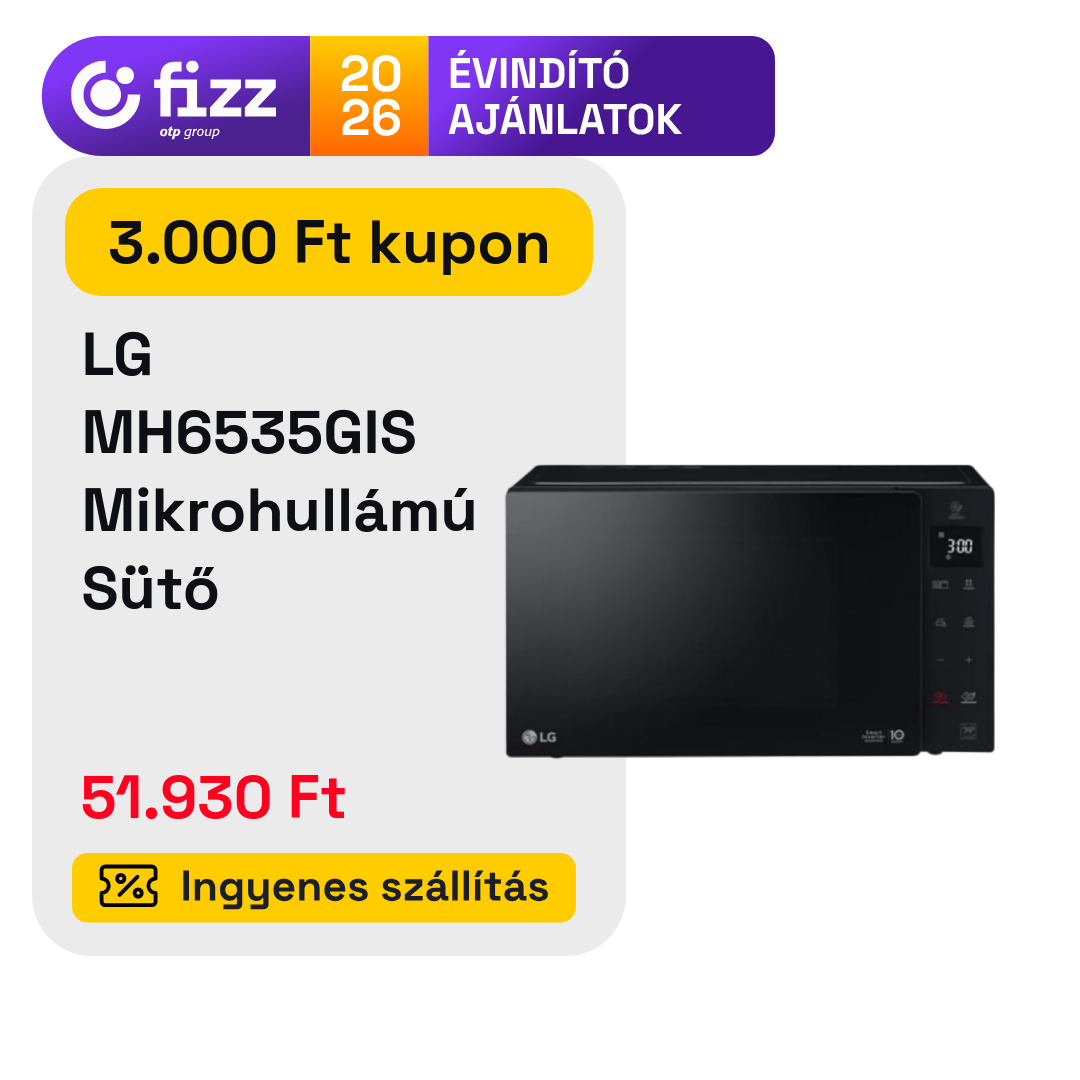Click the black microwave door glass

click(x=714, y=623)
